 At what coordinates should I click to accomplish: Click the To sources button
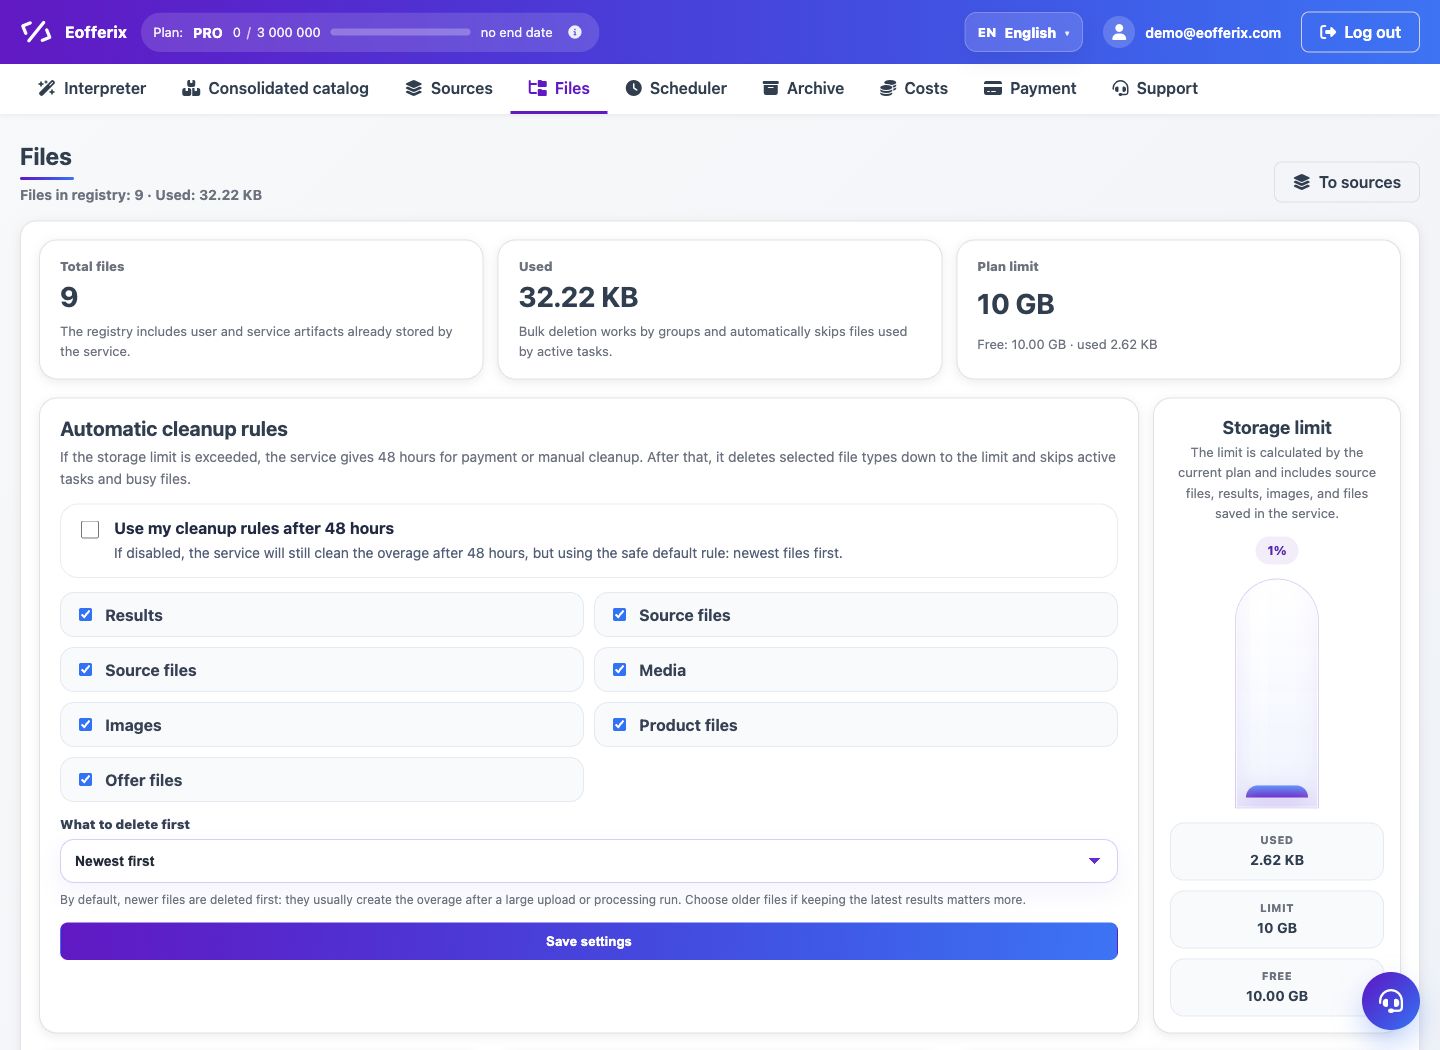point(1347,182)
